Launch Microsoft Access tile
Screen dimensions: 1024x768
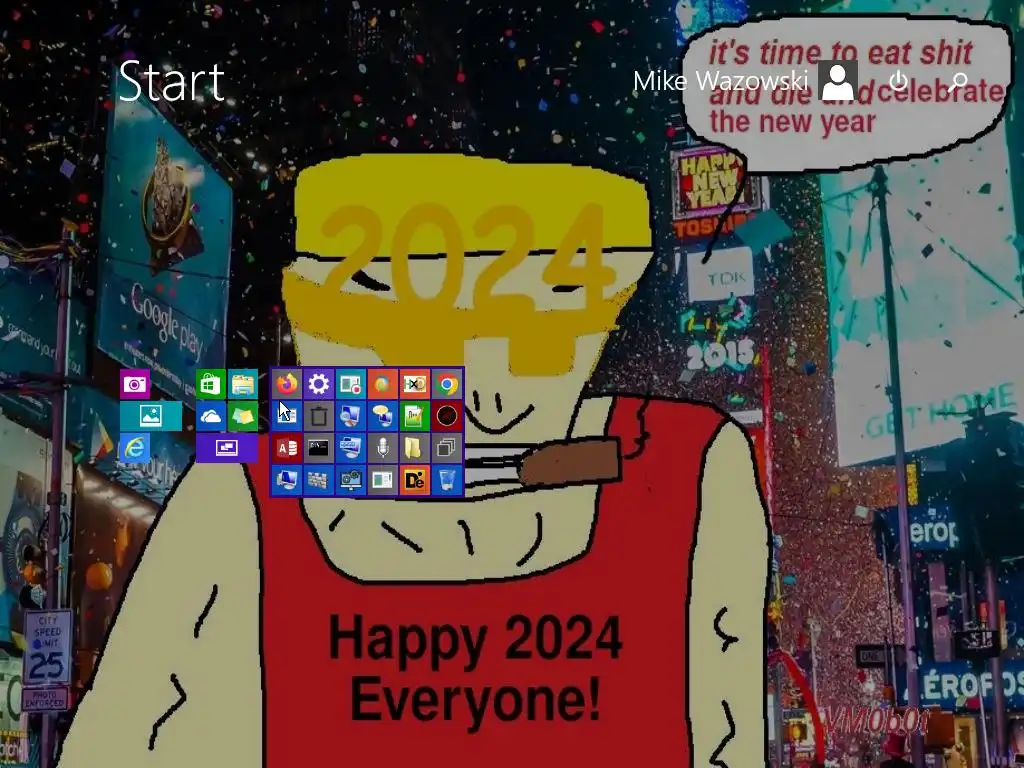(287, 448)
